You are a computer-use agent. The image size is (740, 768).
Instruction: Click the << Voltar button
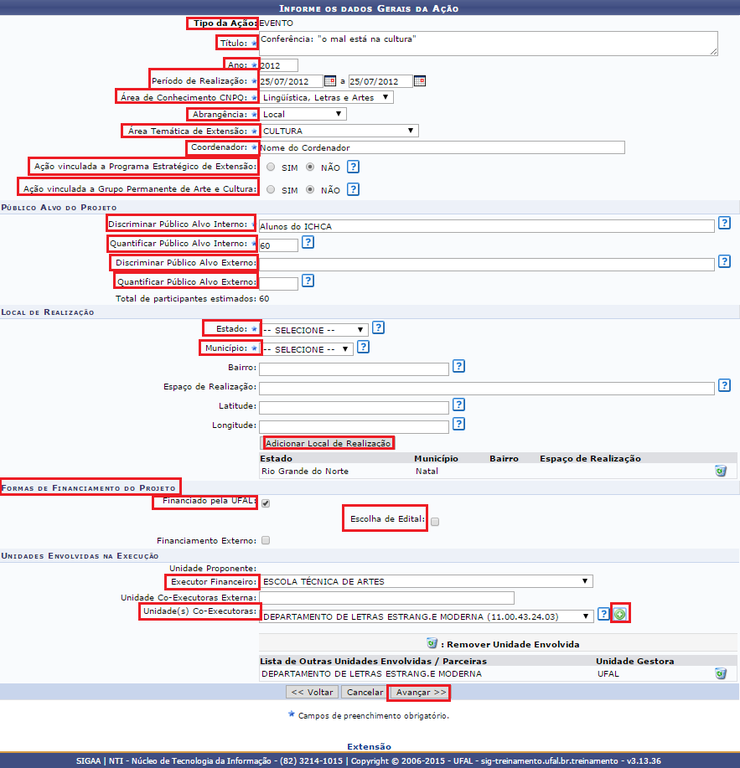(311, 692)
